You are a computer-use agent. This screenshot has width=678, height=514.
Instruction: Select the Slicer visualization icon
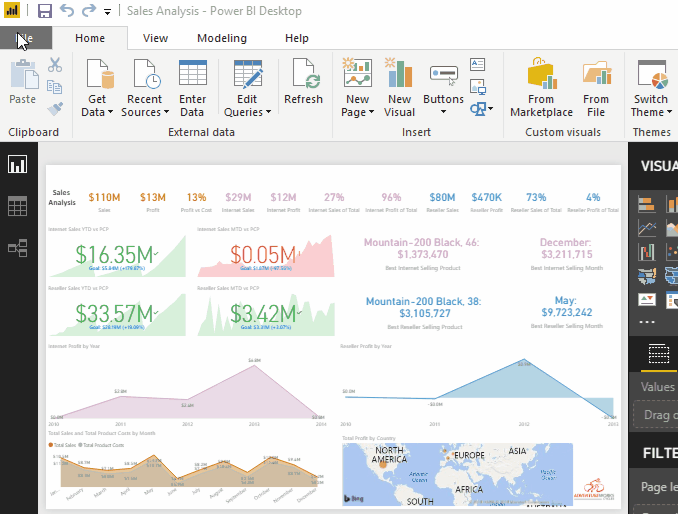pos(672,299)
